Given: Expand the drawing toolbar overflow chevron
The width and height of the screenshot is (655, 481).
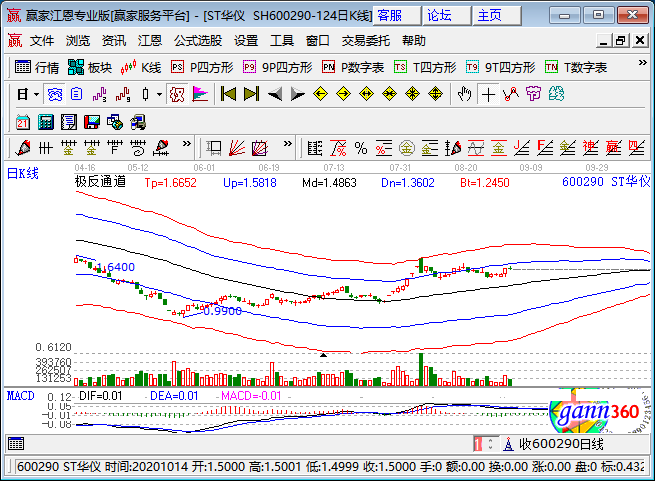Looking at the screenshot, I should pyautogui.click(x=187, y=144).
